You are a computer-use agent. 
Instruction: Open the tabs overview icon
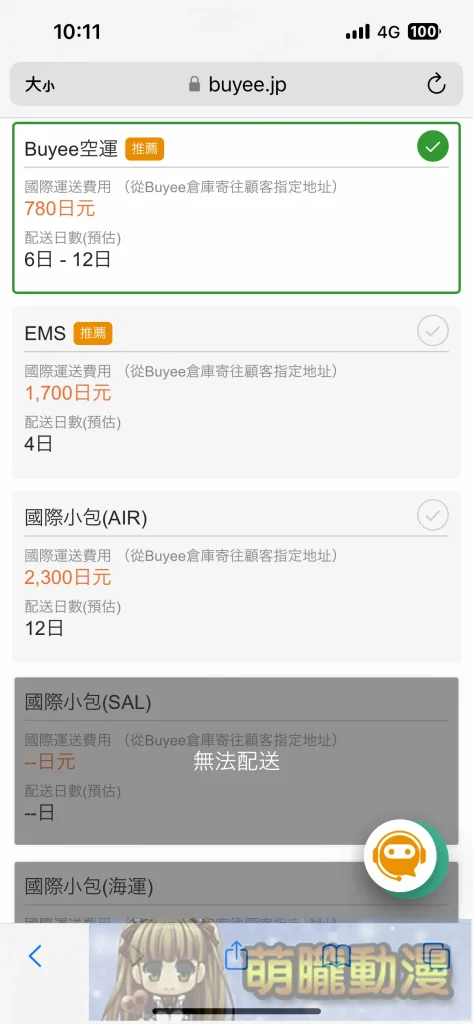[436, 956]
